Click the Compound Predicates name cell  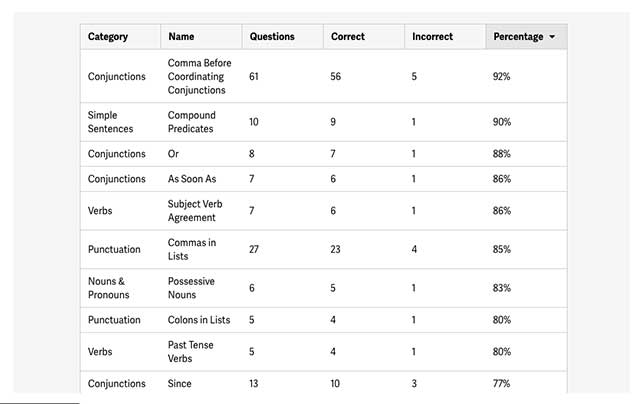[x=192, y=122]
